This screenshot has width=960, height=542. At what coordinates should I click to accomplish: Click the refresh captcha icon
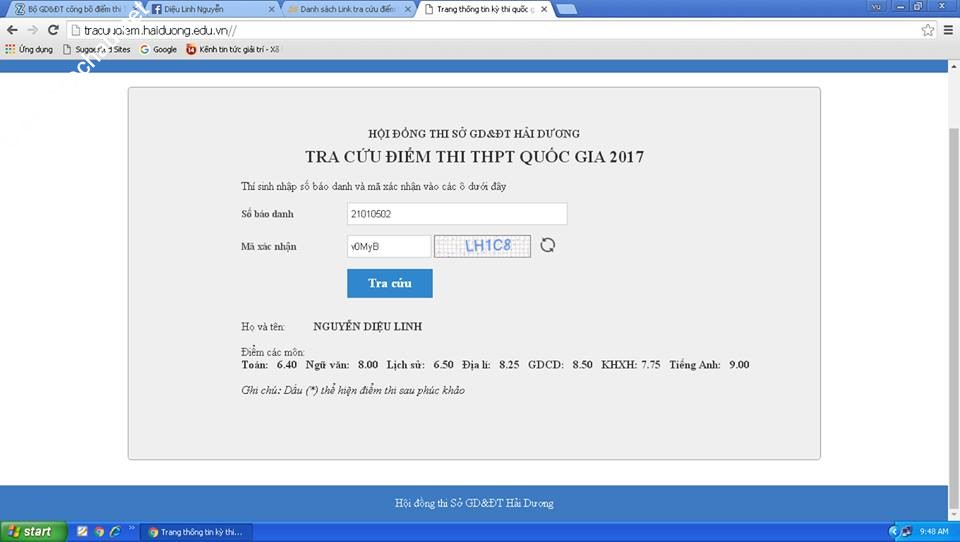pyautogui.click(x=547, y=245)
